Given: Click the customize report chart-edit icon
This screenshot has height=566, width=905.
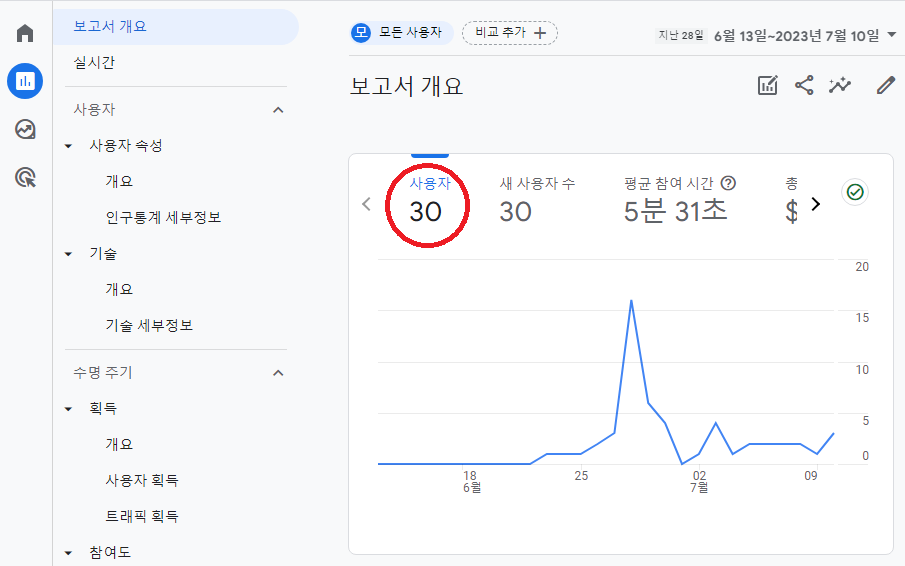Looking at the screenshot, I should pyautogui.click(x=768, y=85).
